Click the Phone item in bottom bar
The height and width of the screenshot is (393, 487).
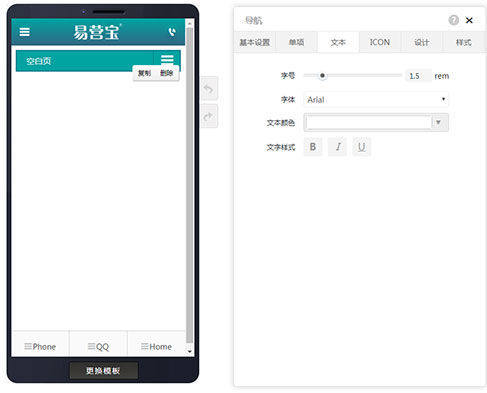pos(40,347)
